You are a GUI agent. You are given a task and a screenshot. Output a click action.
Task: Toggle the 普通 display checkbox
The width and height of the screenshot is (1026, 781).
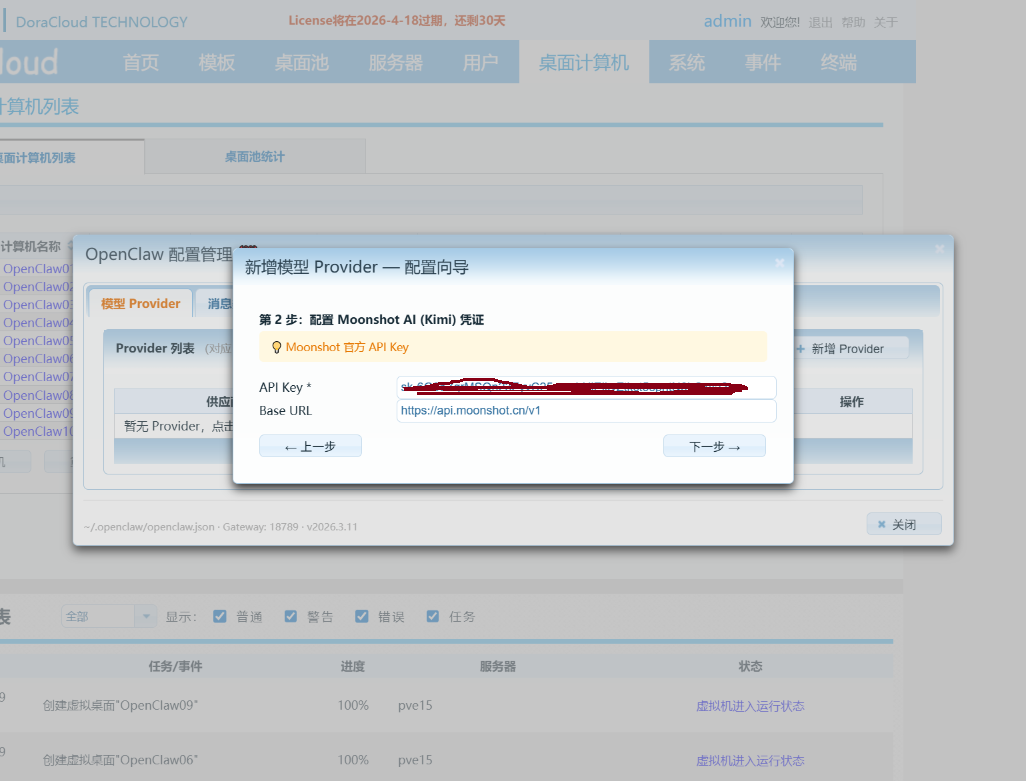pos(220,616)
